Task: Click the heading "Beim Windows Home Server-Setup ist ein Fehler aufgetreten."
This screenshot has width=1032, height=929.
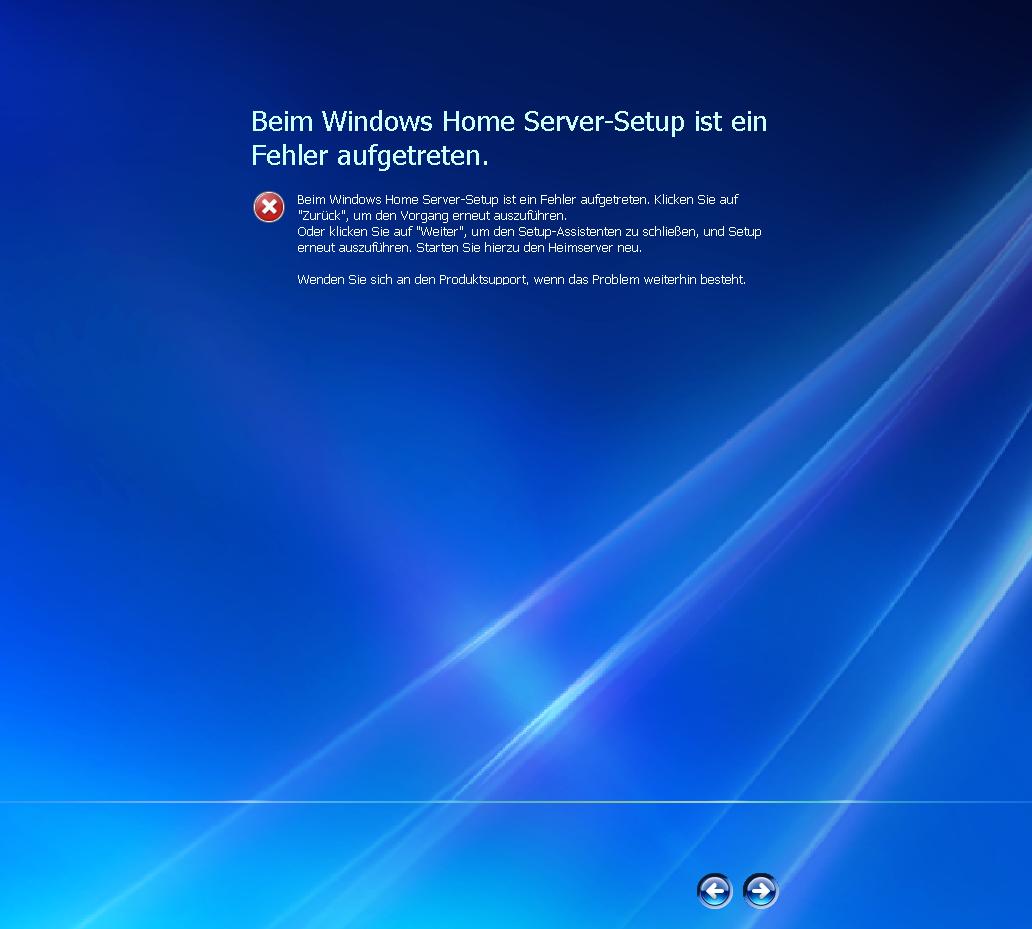Action: point(509,138)
